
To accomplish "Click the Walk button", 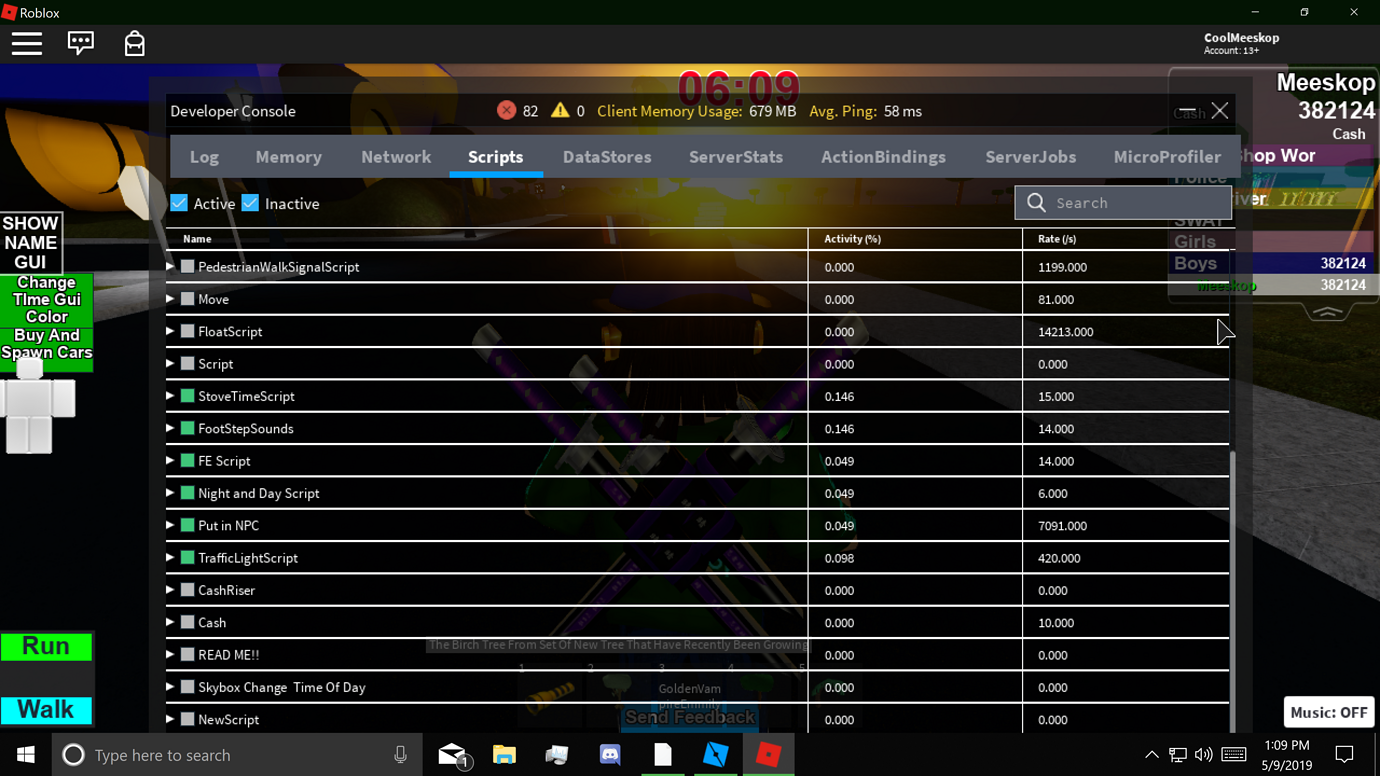I will [x=46, y=710].
